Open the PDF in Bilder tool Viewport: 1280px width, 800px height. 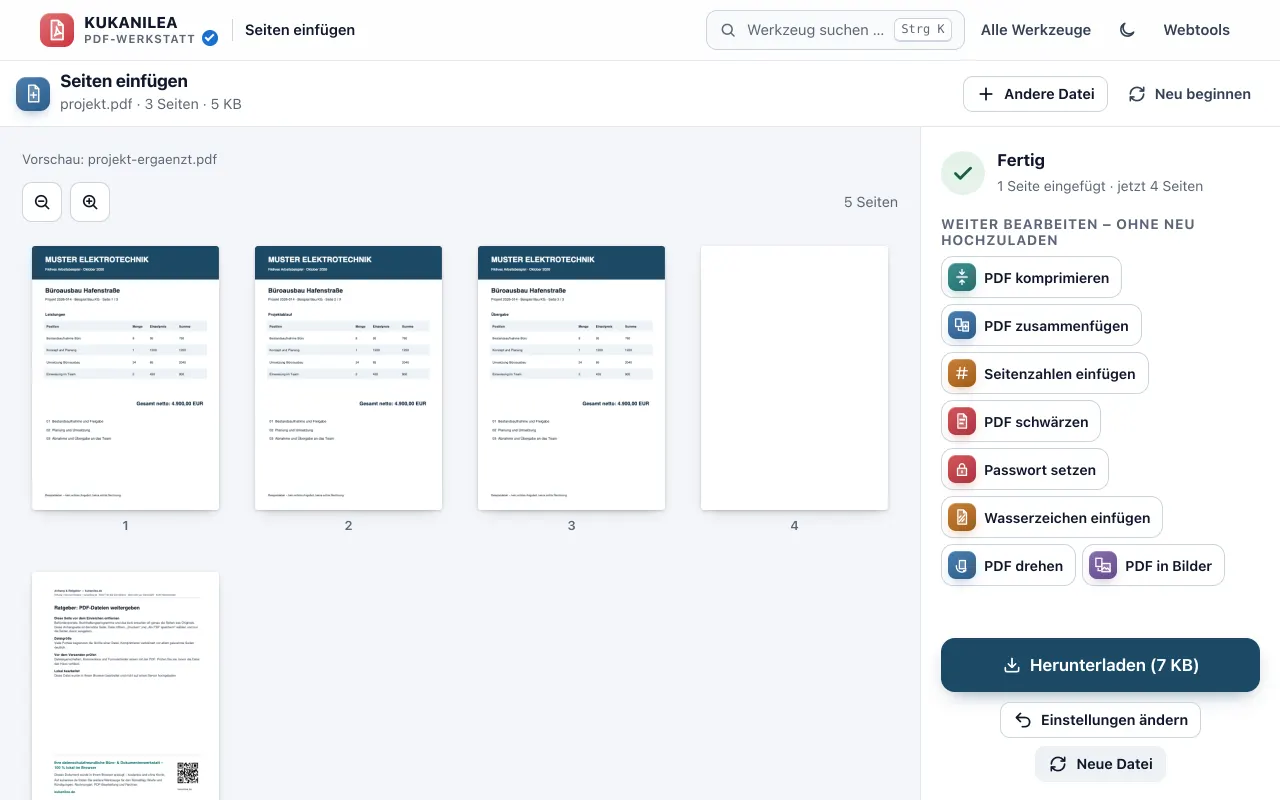pyautogui.click(x=1153, y=566)
